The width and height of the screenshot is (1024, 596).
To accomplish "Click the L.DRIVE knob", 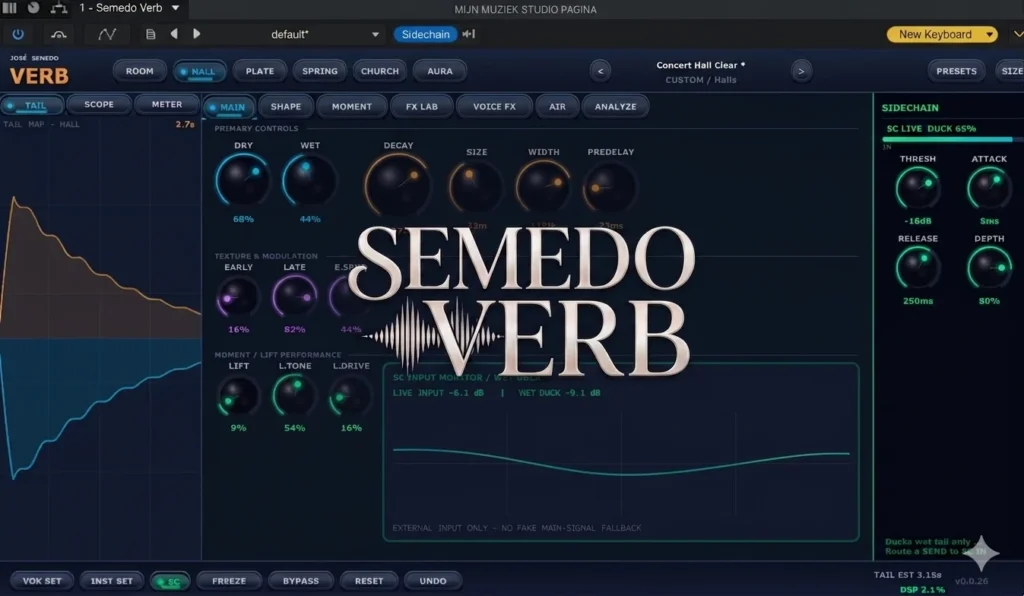I will [x=351, y=396].
